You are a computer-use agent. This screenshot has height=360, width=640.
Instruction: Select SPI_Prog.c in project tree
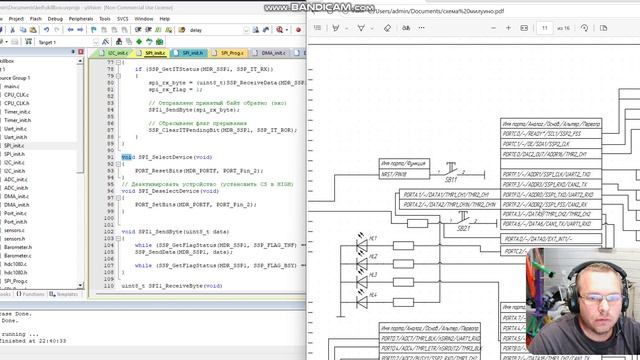coord(16,281)
